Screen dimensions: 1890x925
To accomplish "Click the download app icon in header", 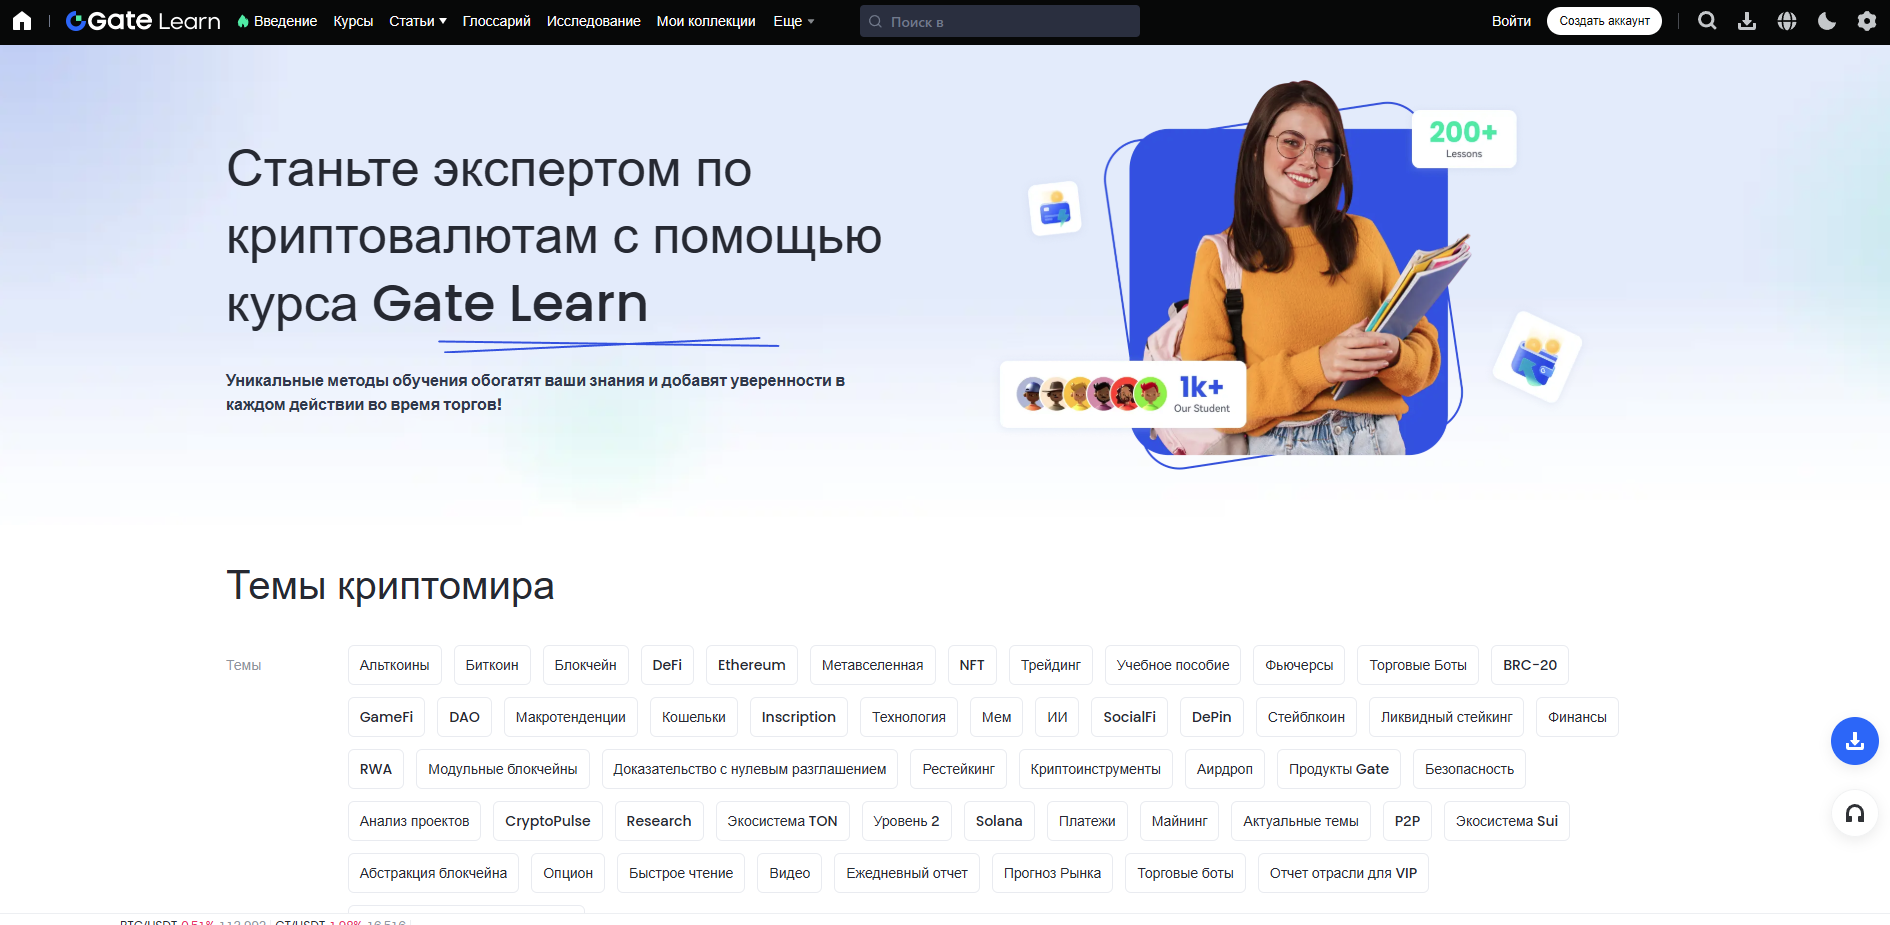I will pyautogui.click(x=1747, y=21).
